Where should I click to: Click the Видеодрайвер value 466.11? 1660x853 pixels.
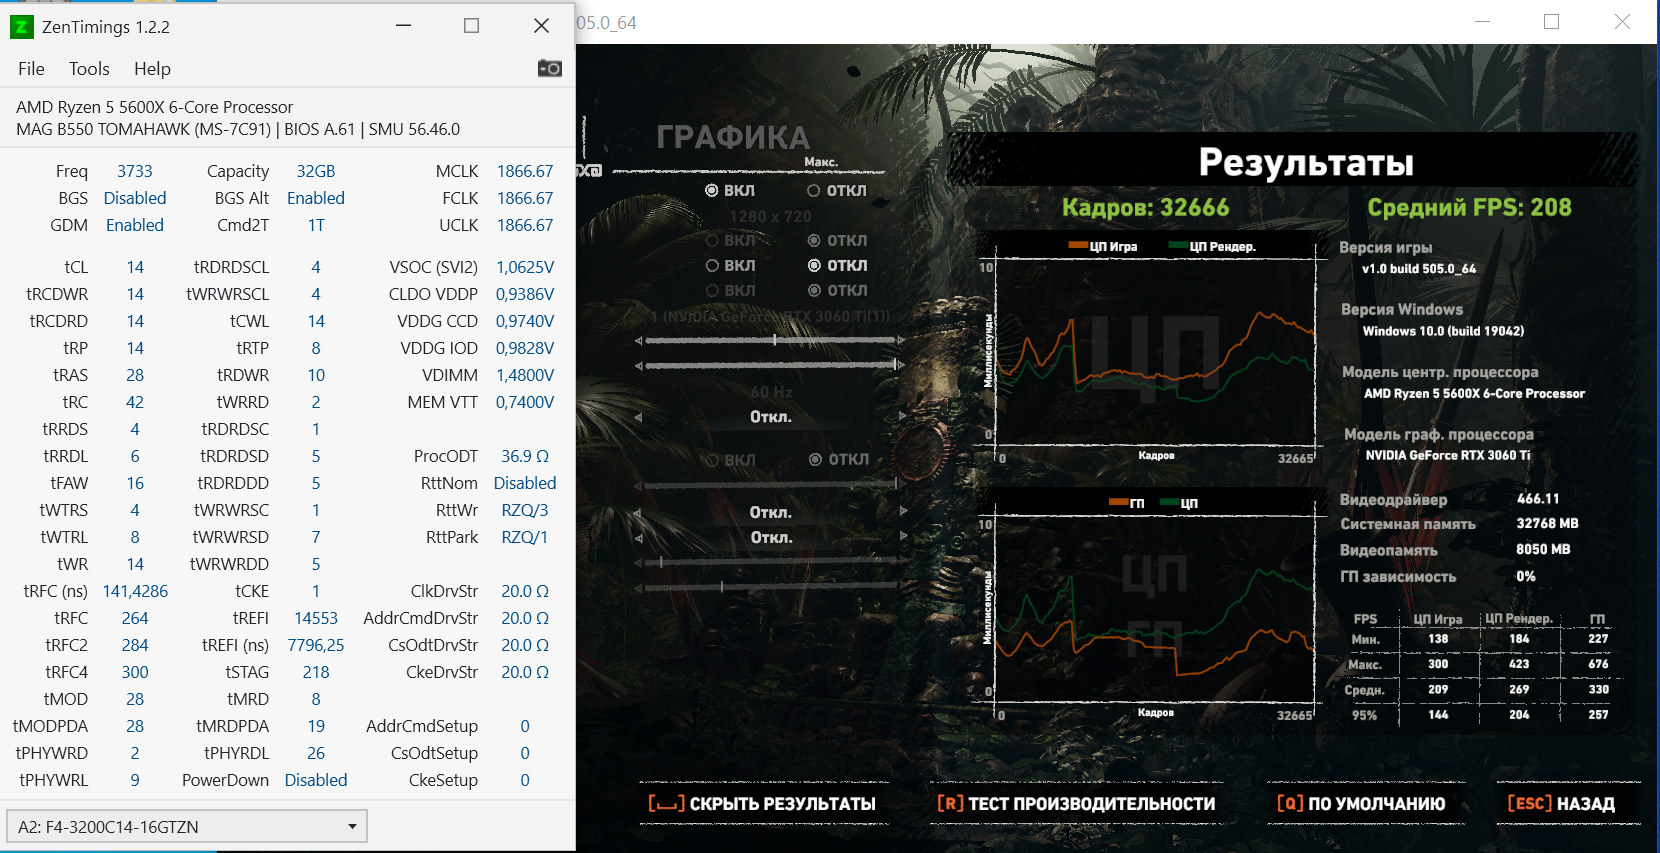(1538, 498)
